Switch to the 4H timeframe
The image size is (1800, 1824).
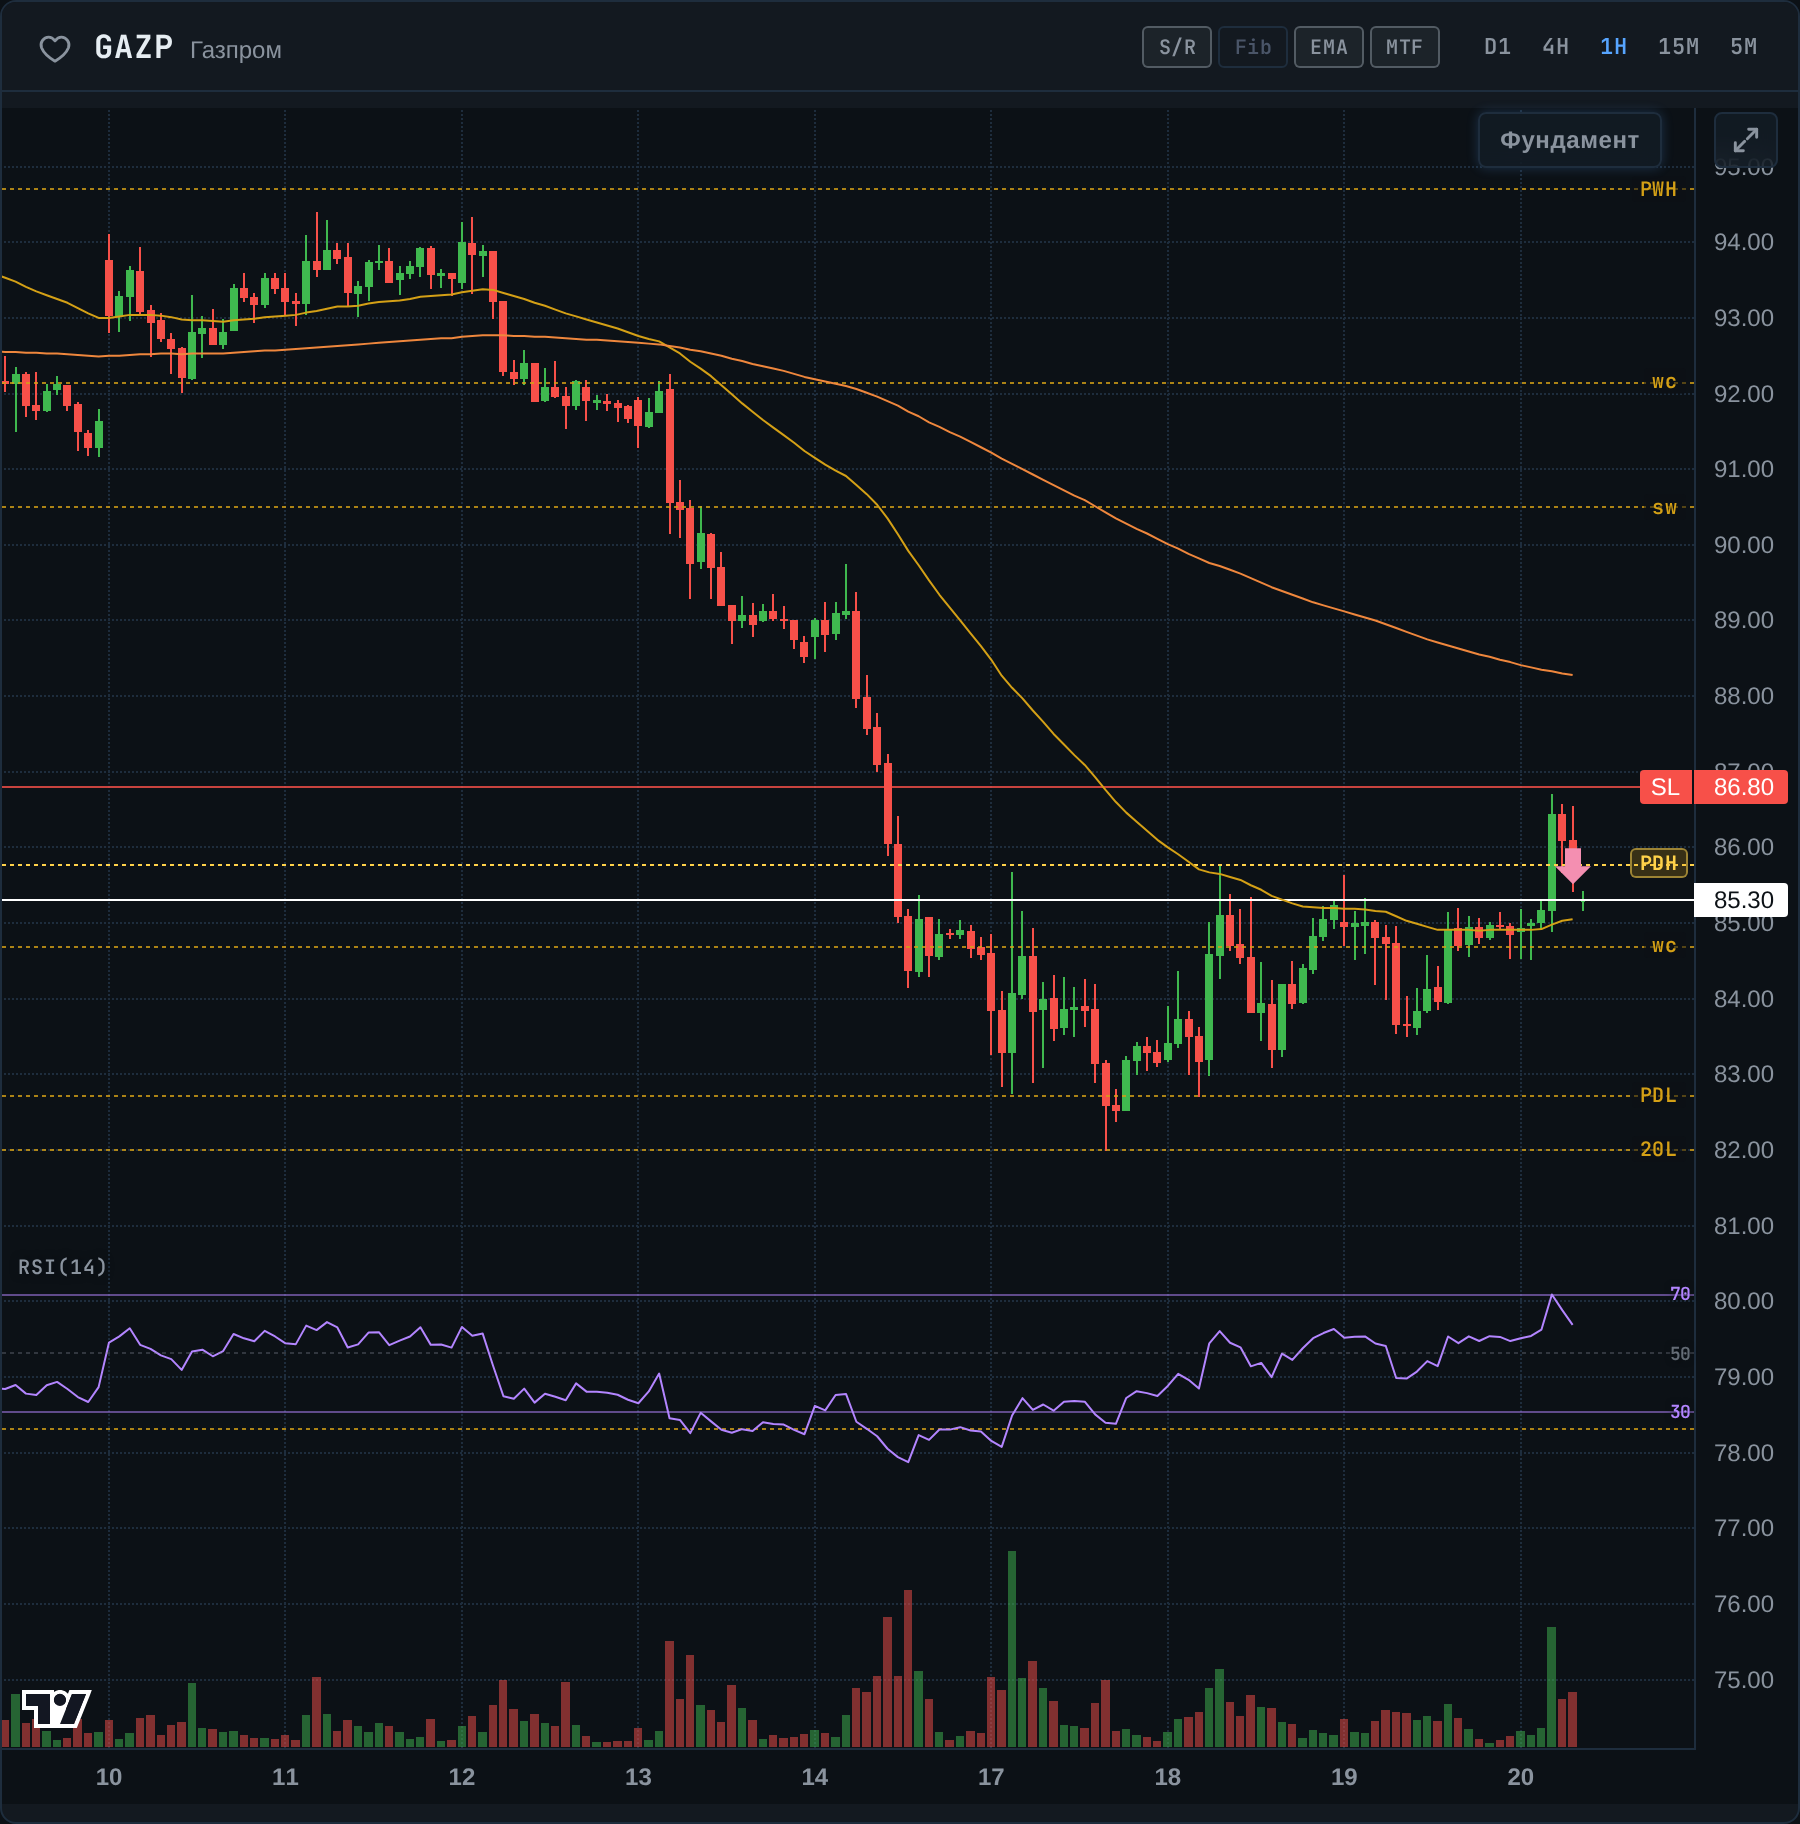click(x=1555, y=47)
